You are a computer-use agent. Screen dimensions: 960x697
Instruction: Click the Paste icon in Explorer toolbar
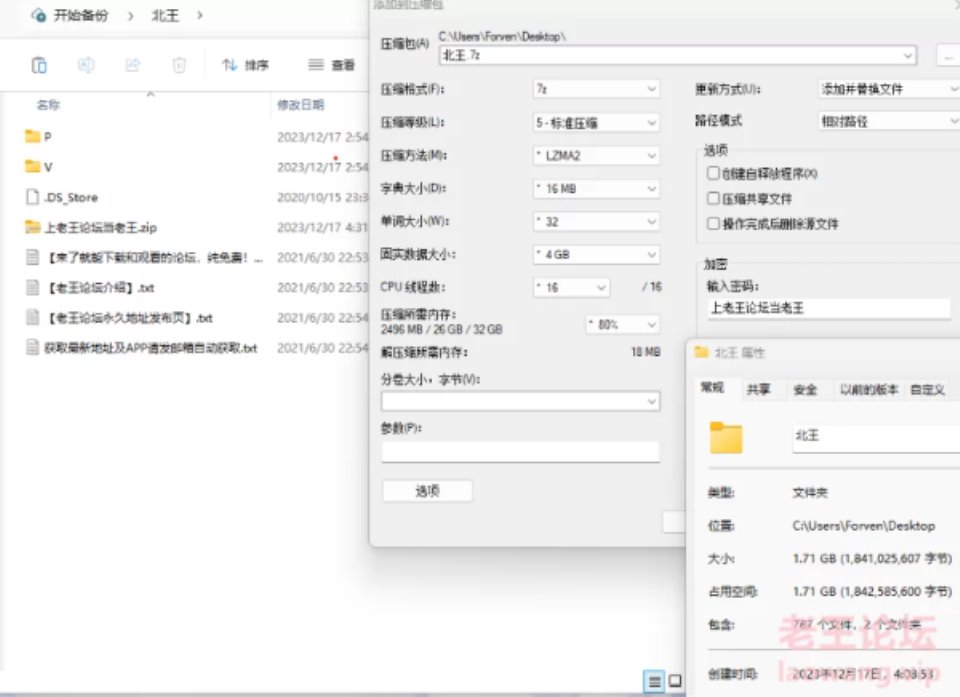click(40, 64)
